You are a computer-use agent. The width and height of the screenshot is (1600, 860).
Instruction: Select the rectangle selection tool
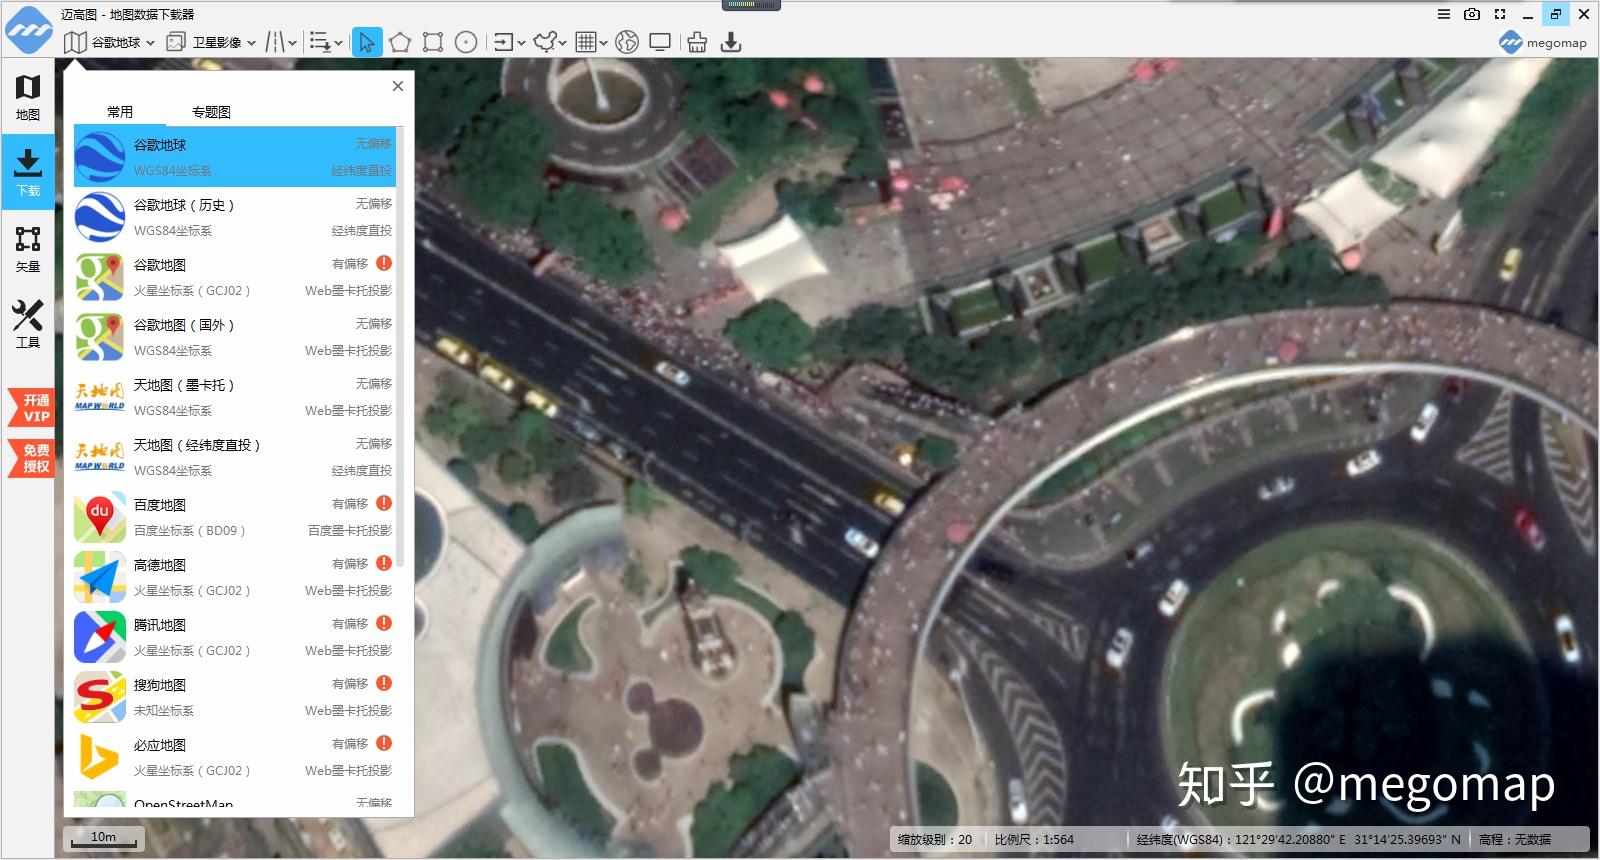433,42
